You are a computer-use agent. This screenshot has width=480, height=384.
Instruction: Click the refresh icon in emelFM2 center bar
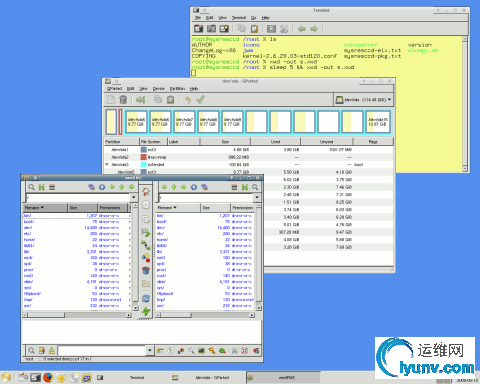(146, 298)
